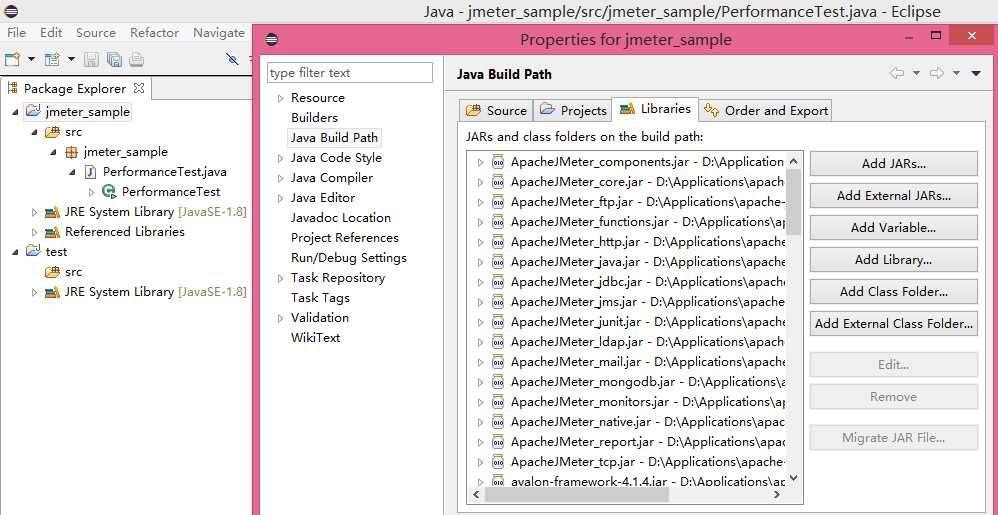Click the jmeter_sample package icon
Image resolution: width=998 pixels, height=515 pixels.
[x=71, y=152]
